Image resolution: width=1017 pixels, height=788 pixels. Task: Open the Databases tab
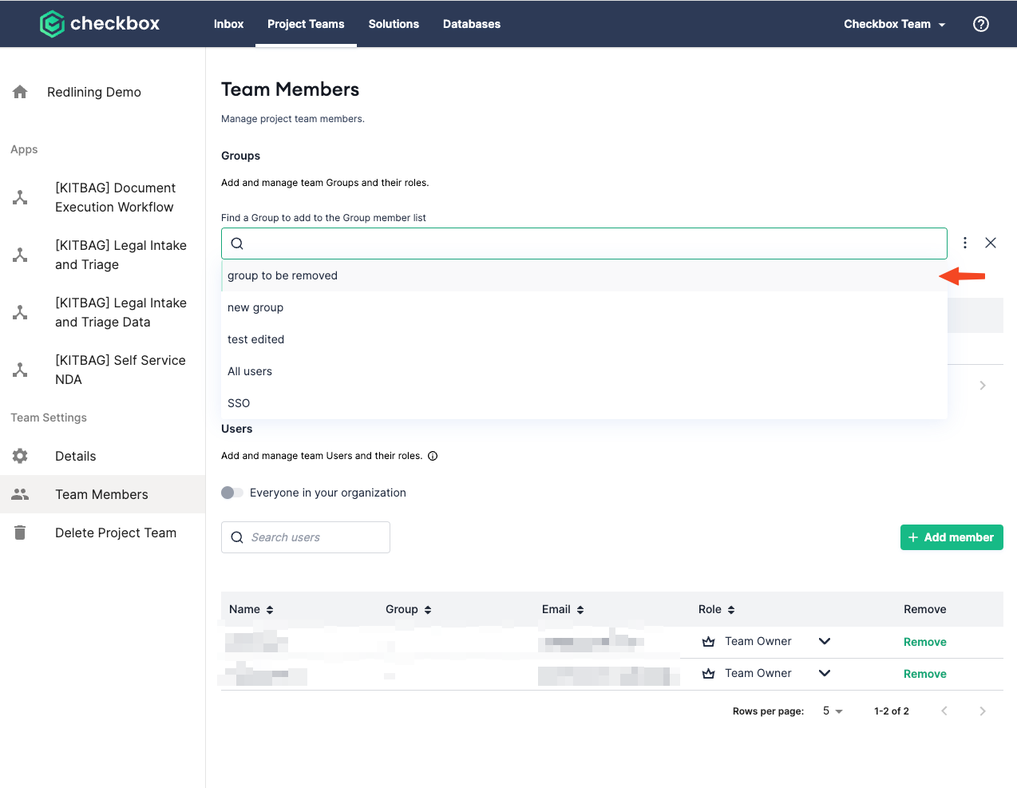pyautogui.click(x=472, y=24)
